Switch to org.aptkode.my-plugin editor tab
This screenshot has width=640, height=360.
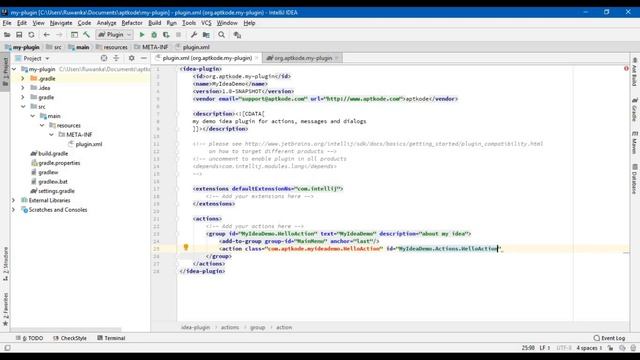pos(302,58)
